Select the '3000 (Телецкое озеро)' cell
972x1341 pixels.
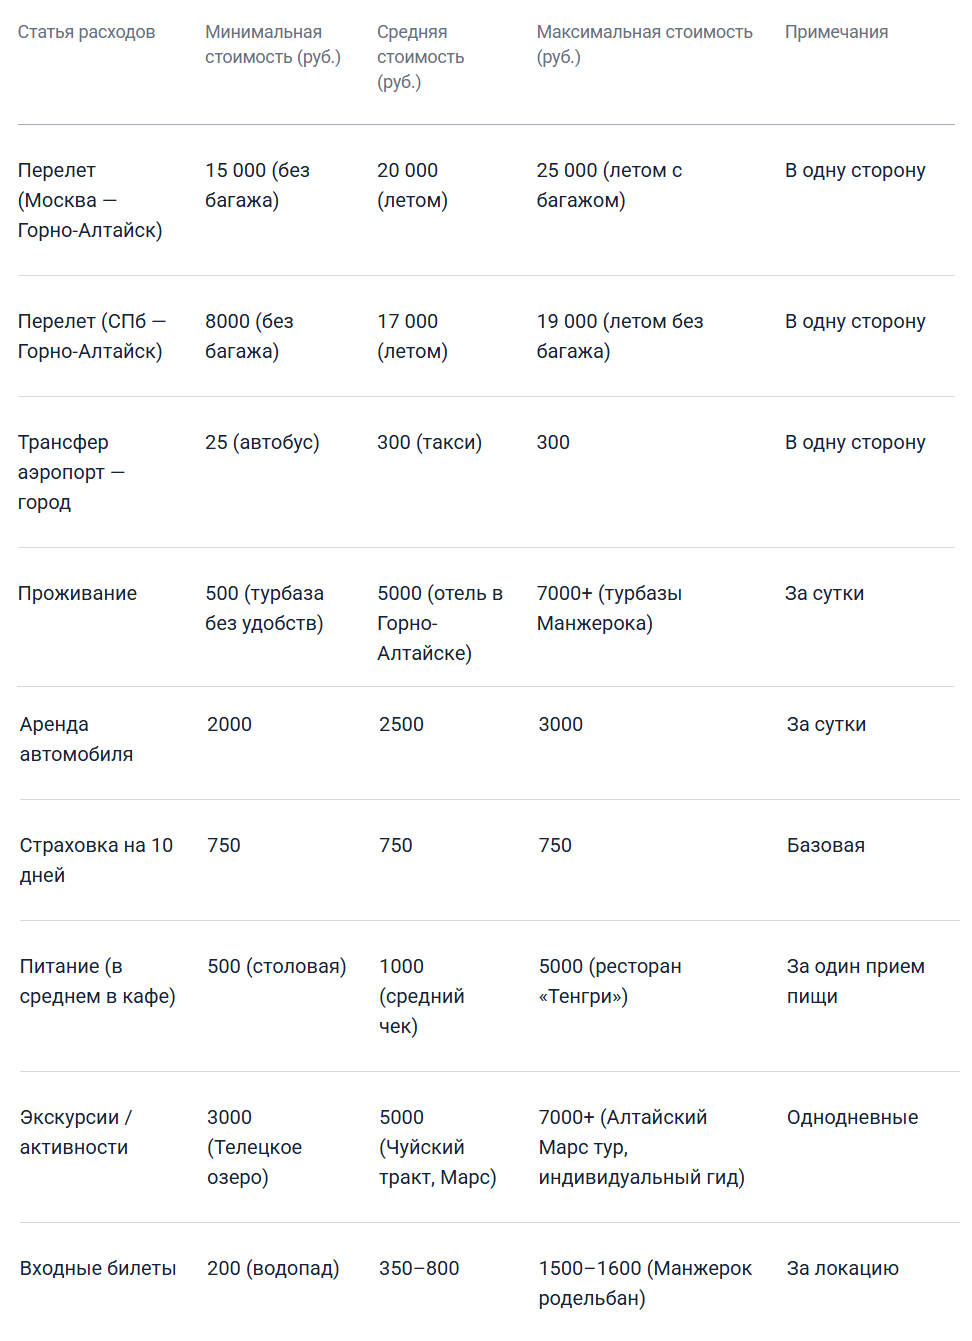click(x=254, y=1147)
